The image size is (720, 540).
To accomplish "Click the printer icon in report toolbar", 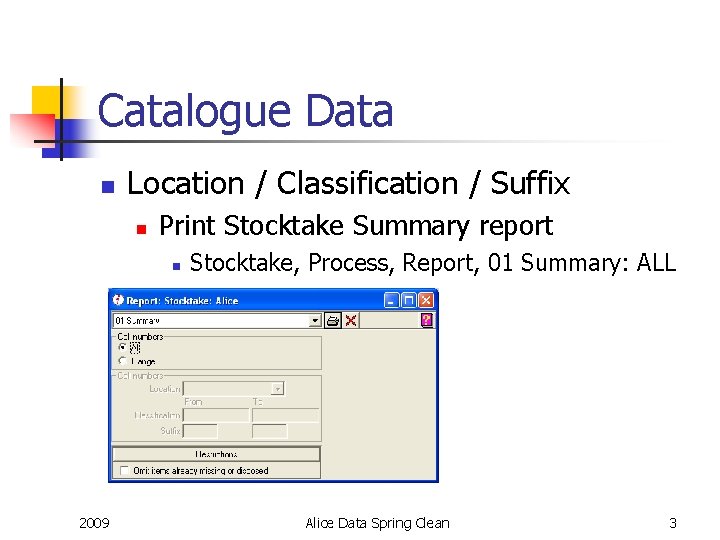I will coord(332,320).
